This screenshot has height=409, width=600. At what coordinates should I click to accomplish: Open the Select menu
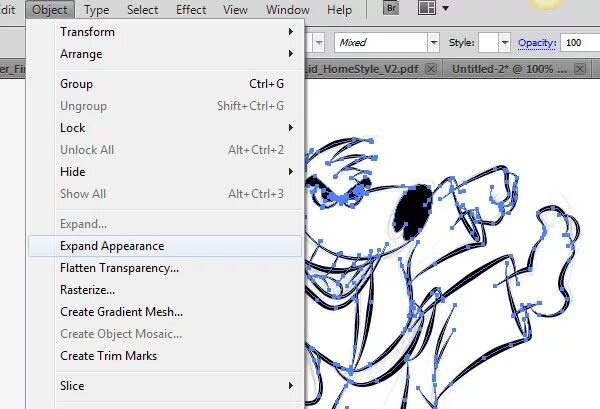(142, 10)
